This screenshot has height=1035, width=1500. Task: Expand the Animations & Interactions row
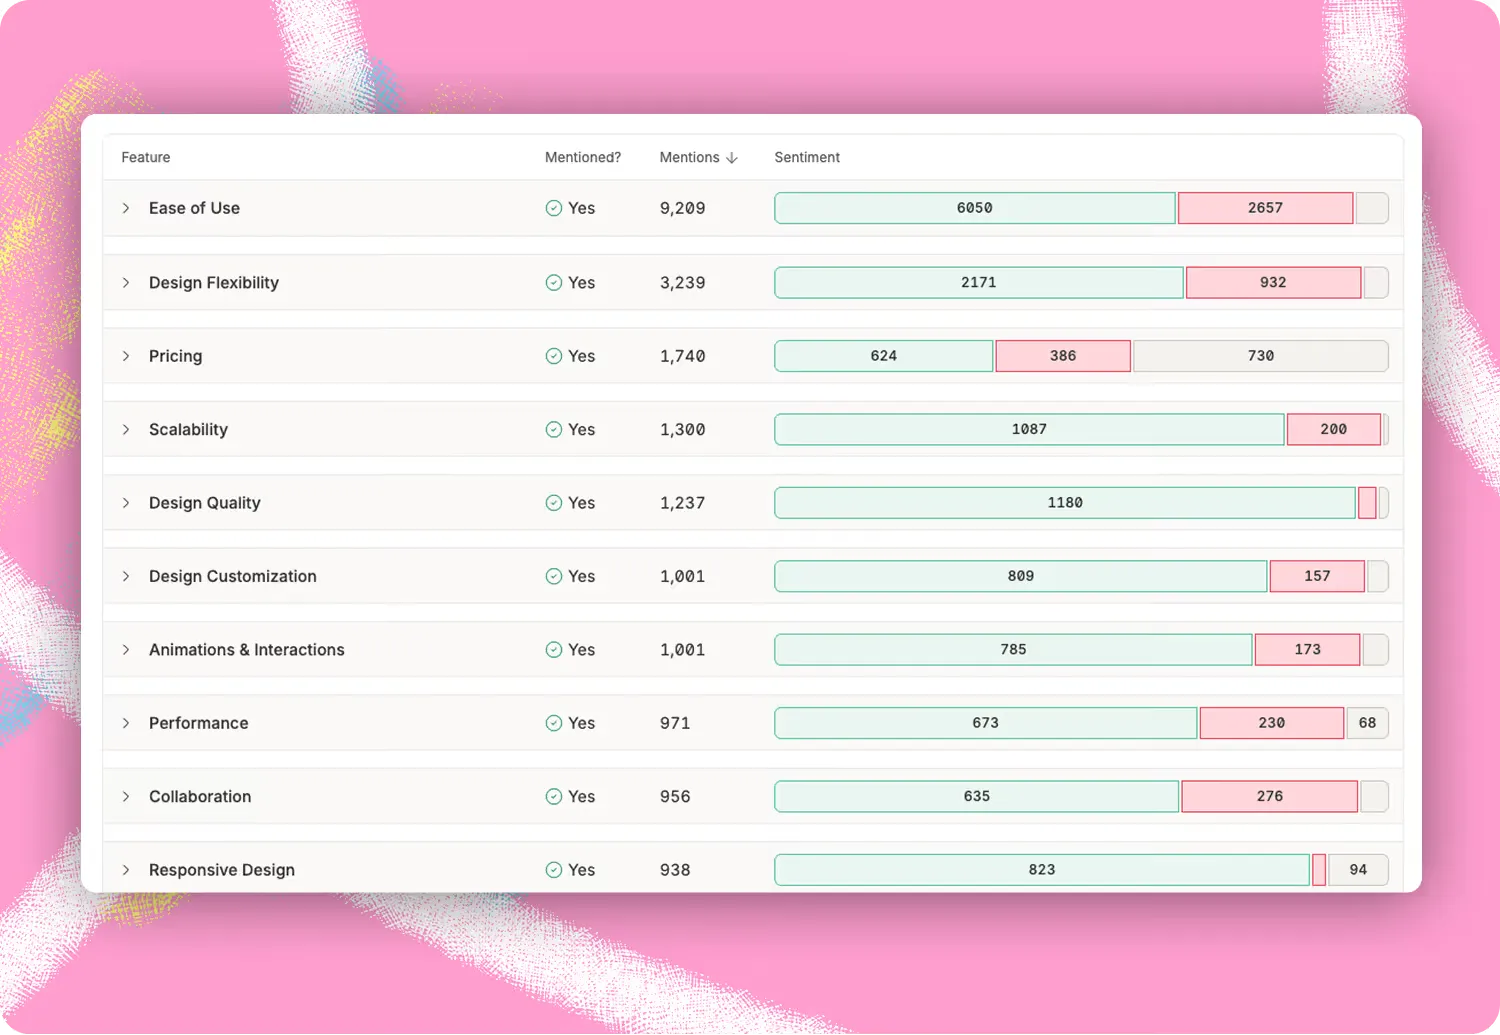pos(126,650)
